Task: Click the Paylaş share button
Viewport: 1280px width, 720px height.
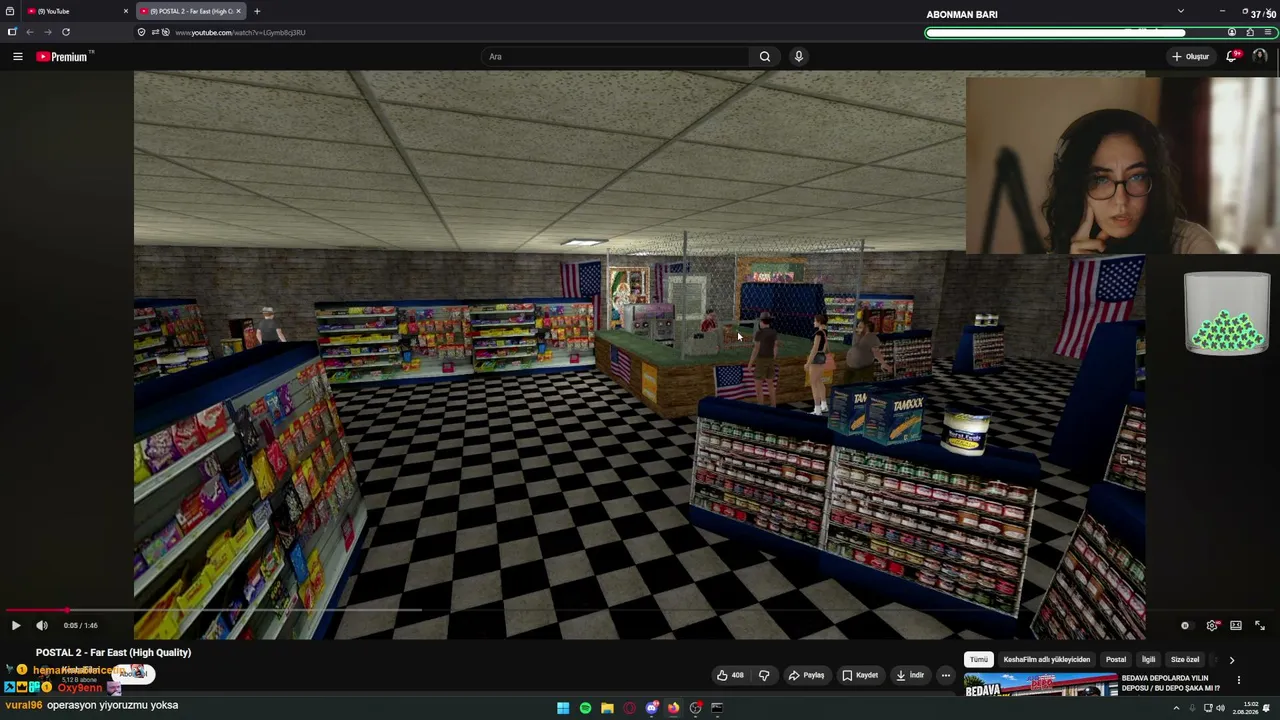Action: coord(806,675)
